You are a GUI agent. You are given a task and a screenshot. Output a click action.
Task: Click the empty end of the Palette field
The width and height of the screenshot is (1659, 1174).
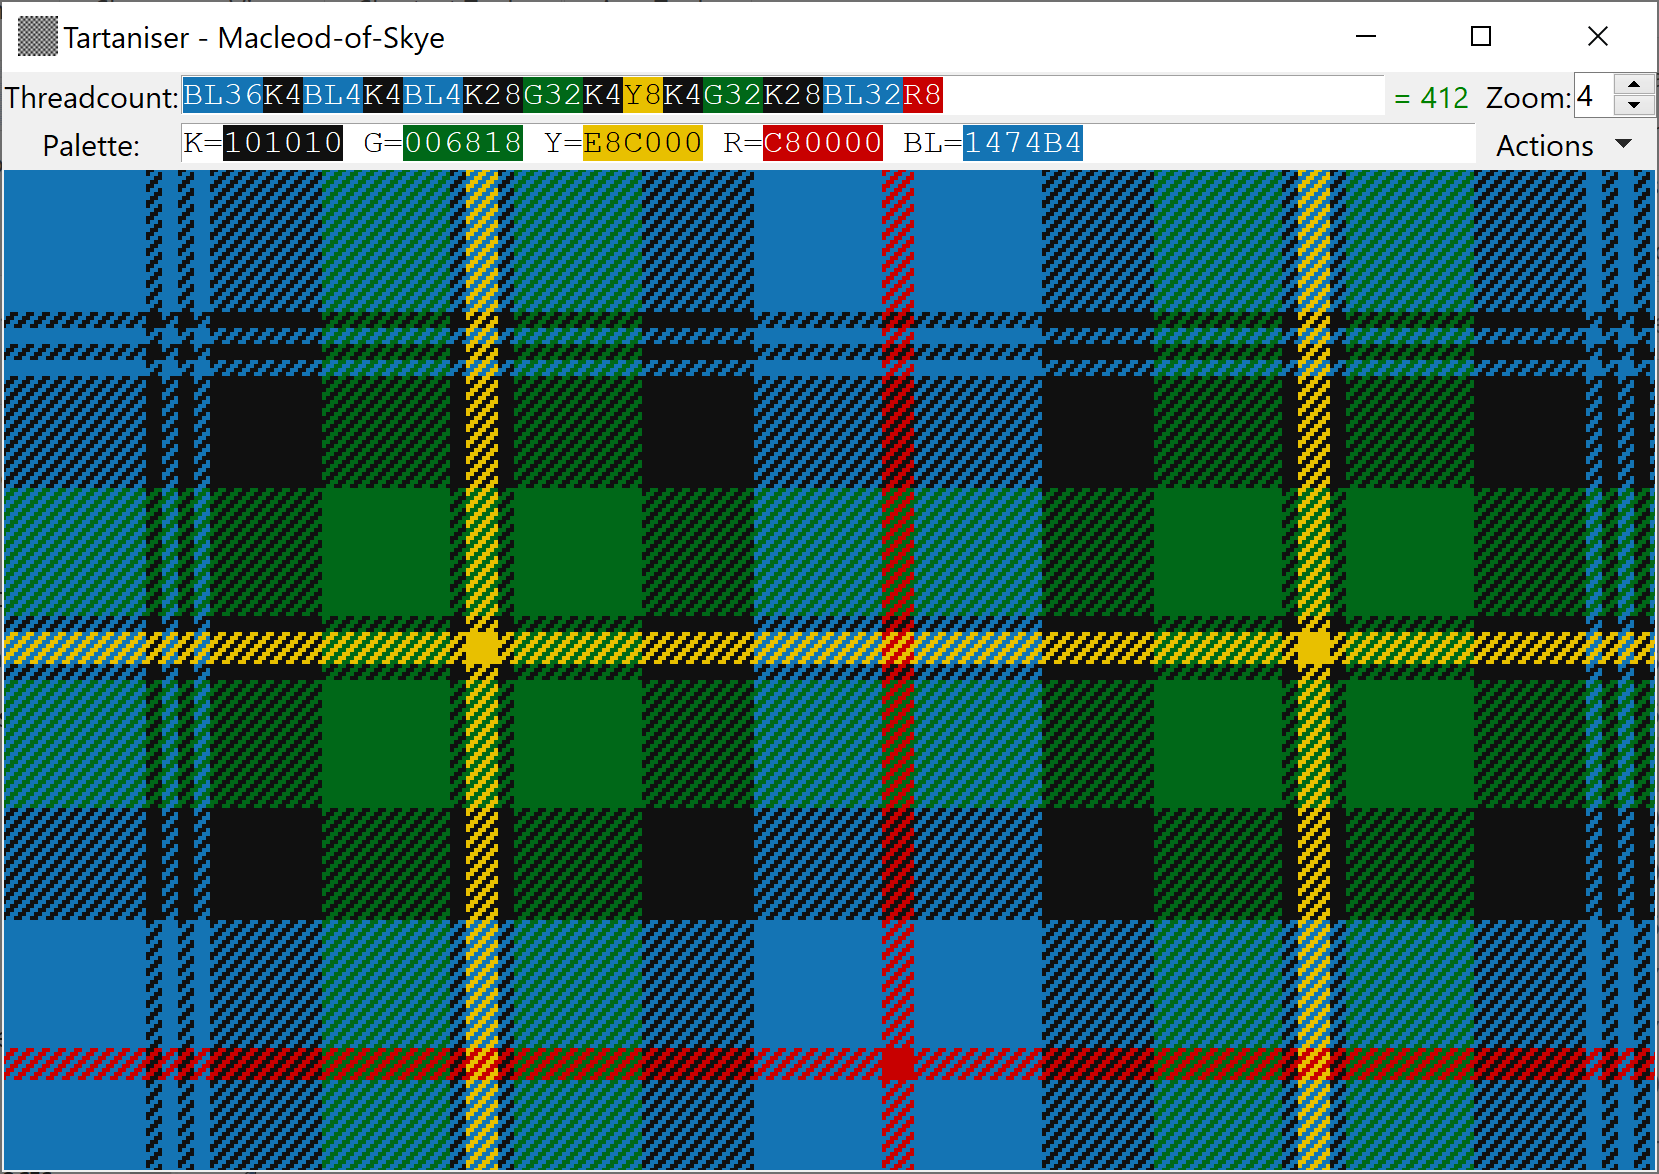click(x=1278, y=143)
